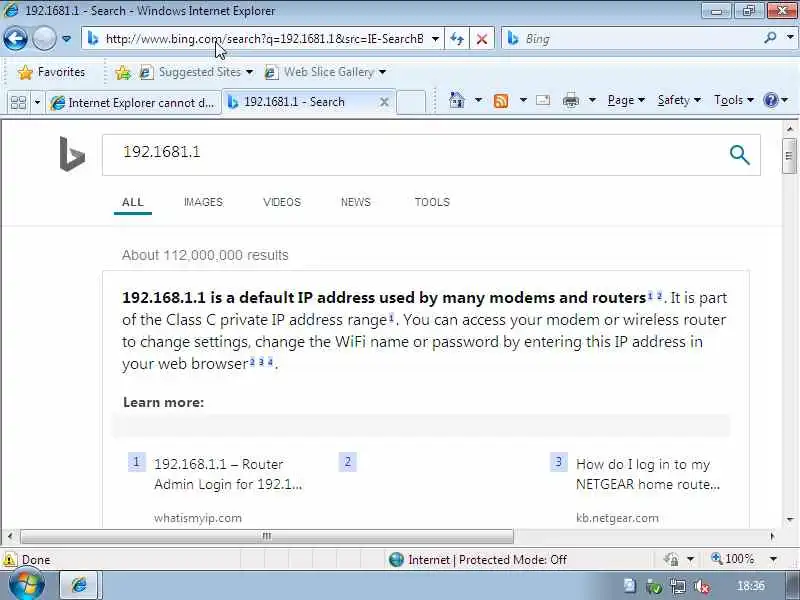This screenshot has height=600, width=800.
Task: Open the Windows Start orb
Action: coord(27,585)
